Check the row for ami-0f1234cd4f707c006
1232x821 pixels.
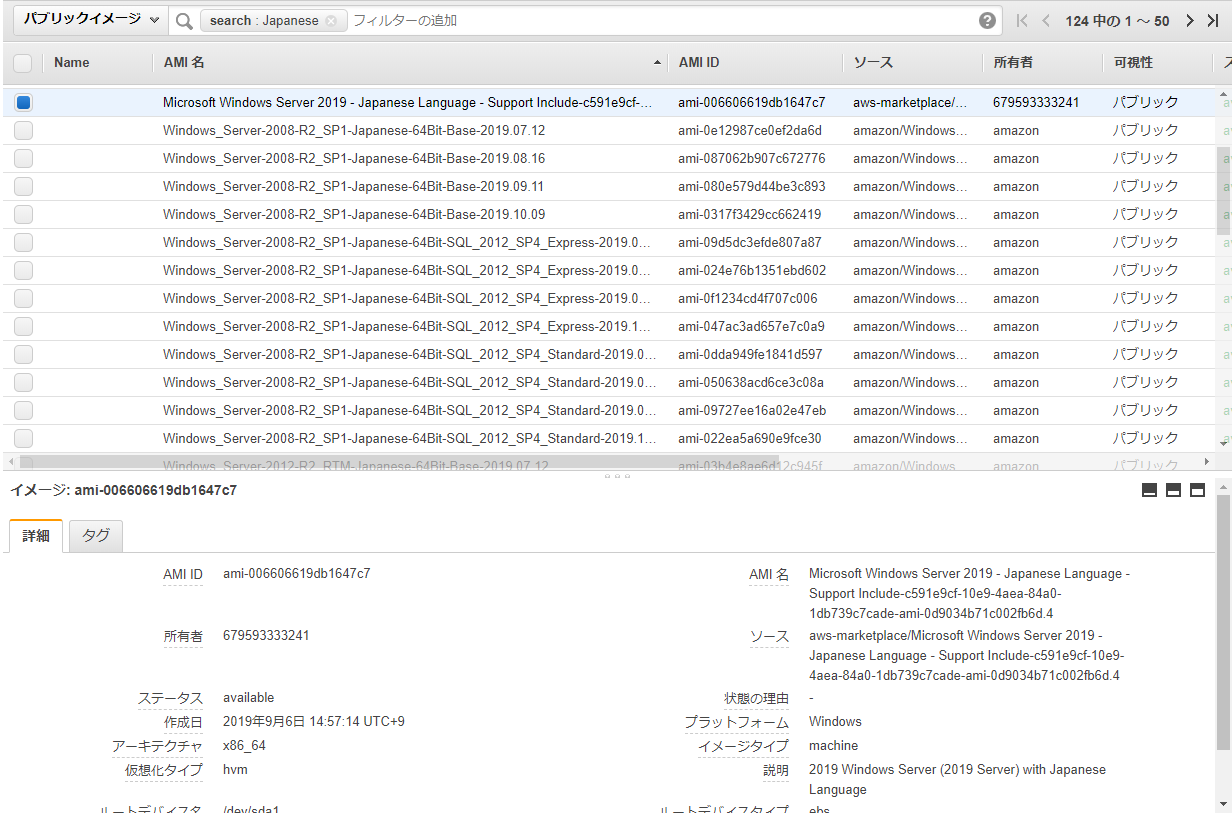[23, 298]
